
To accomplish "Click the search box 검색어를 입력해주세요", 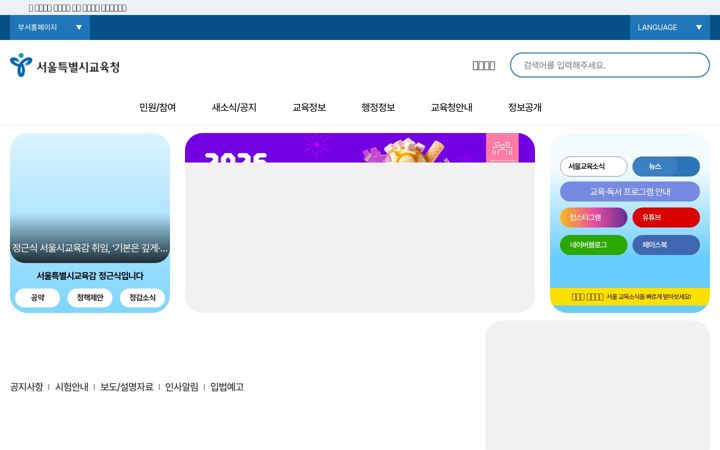I will tap(610, 65).
